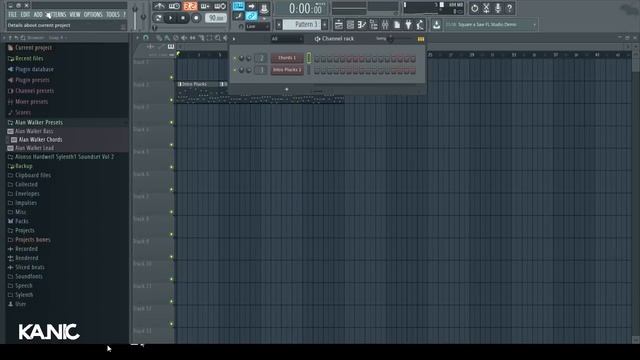Toggle loop recording icon

220,6
